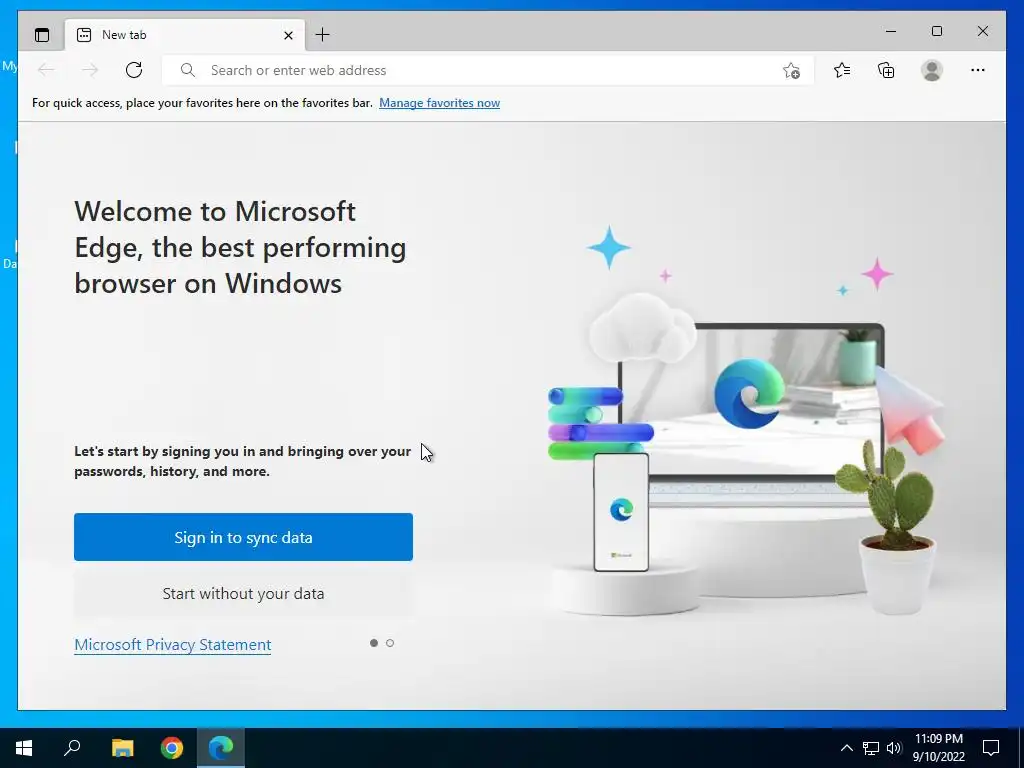Open File Explorer from taskbar

122,748
